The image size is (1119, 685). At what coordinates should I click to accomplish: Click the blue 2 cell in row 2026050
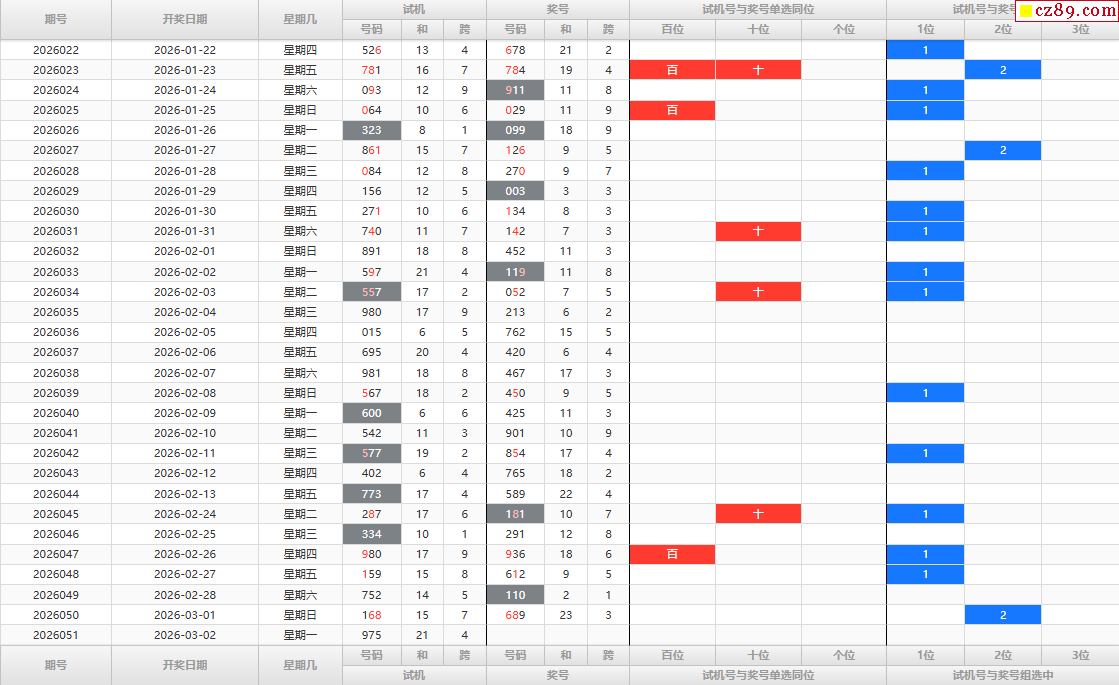(x=1003, y=615)
